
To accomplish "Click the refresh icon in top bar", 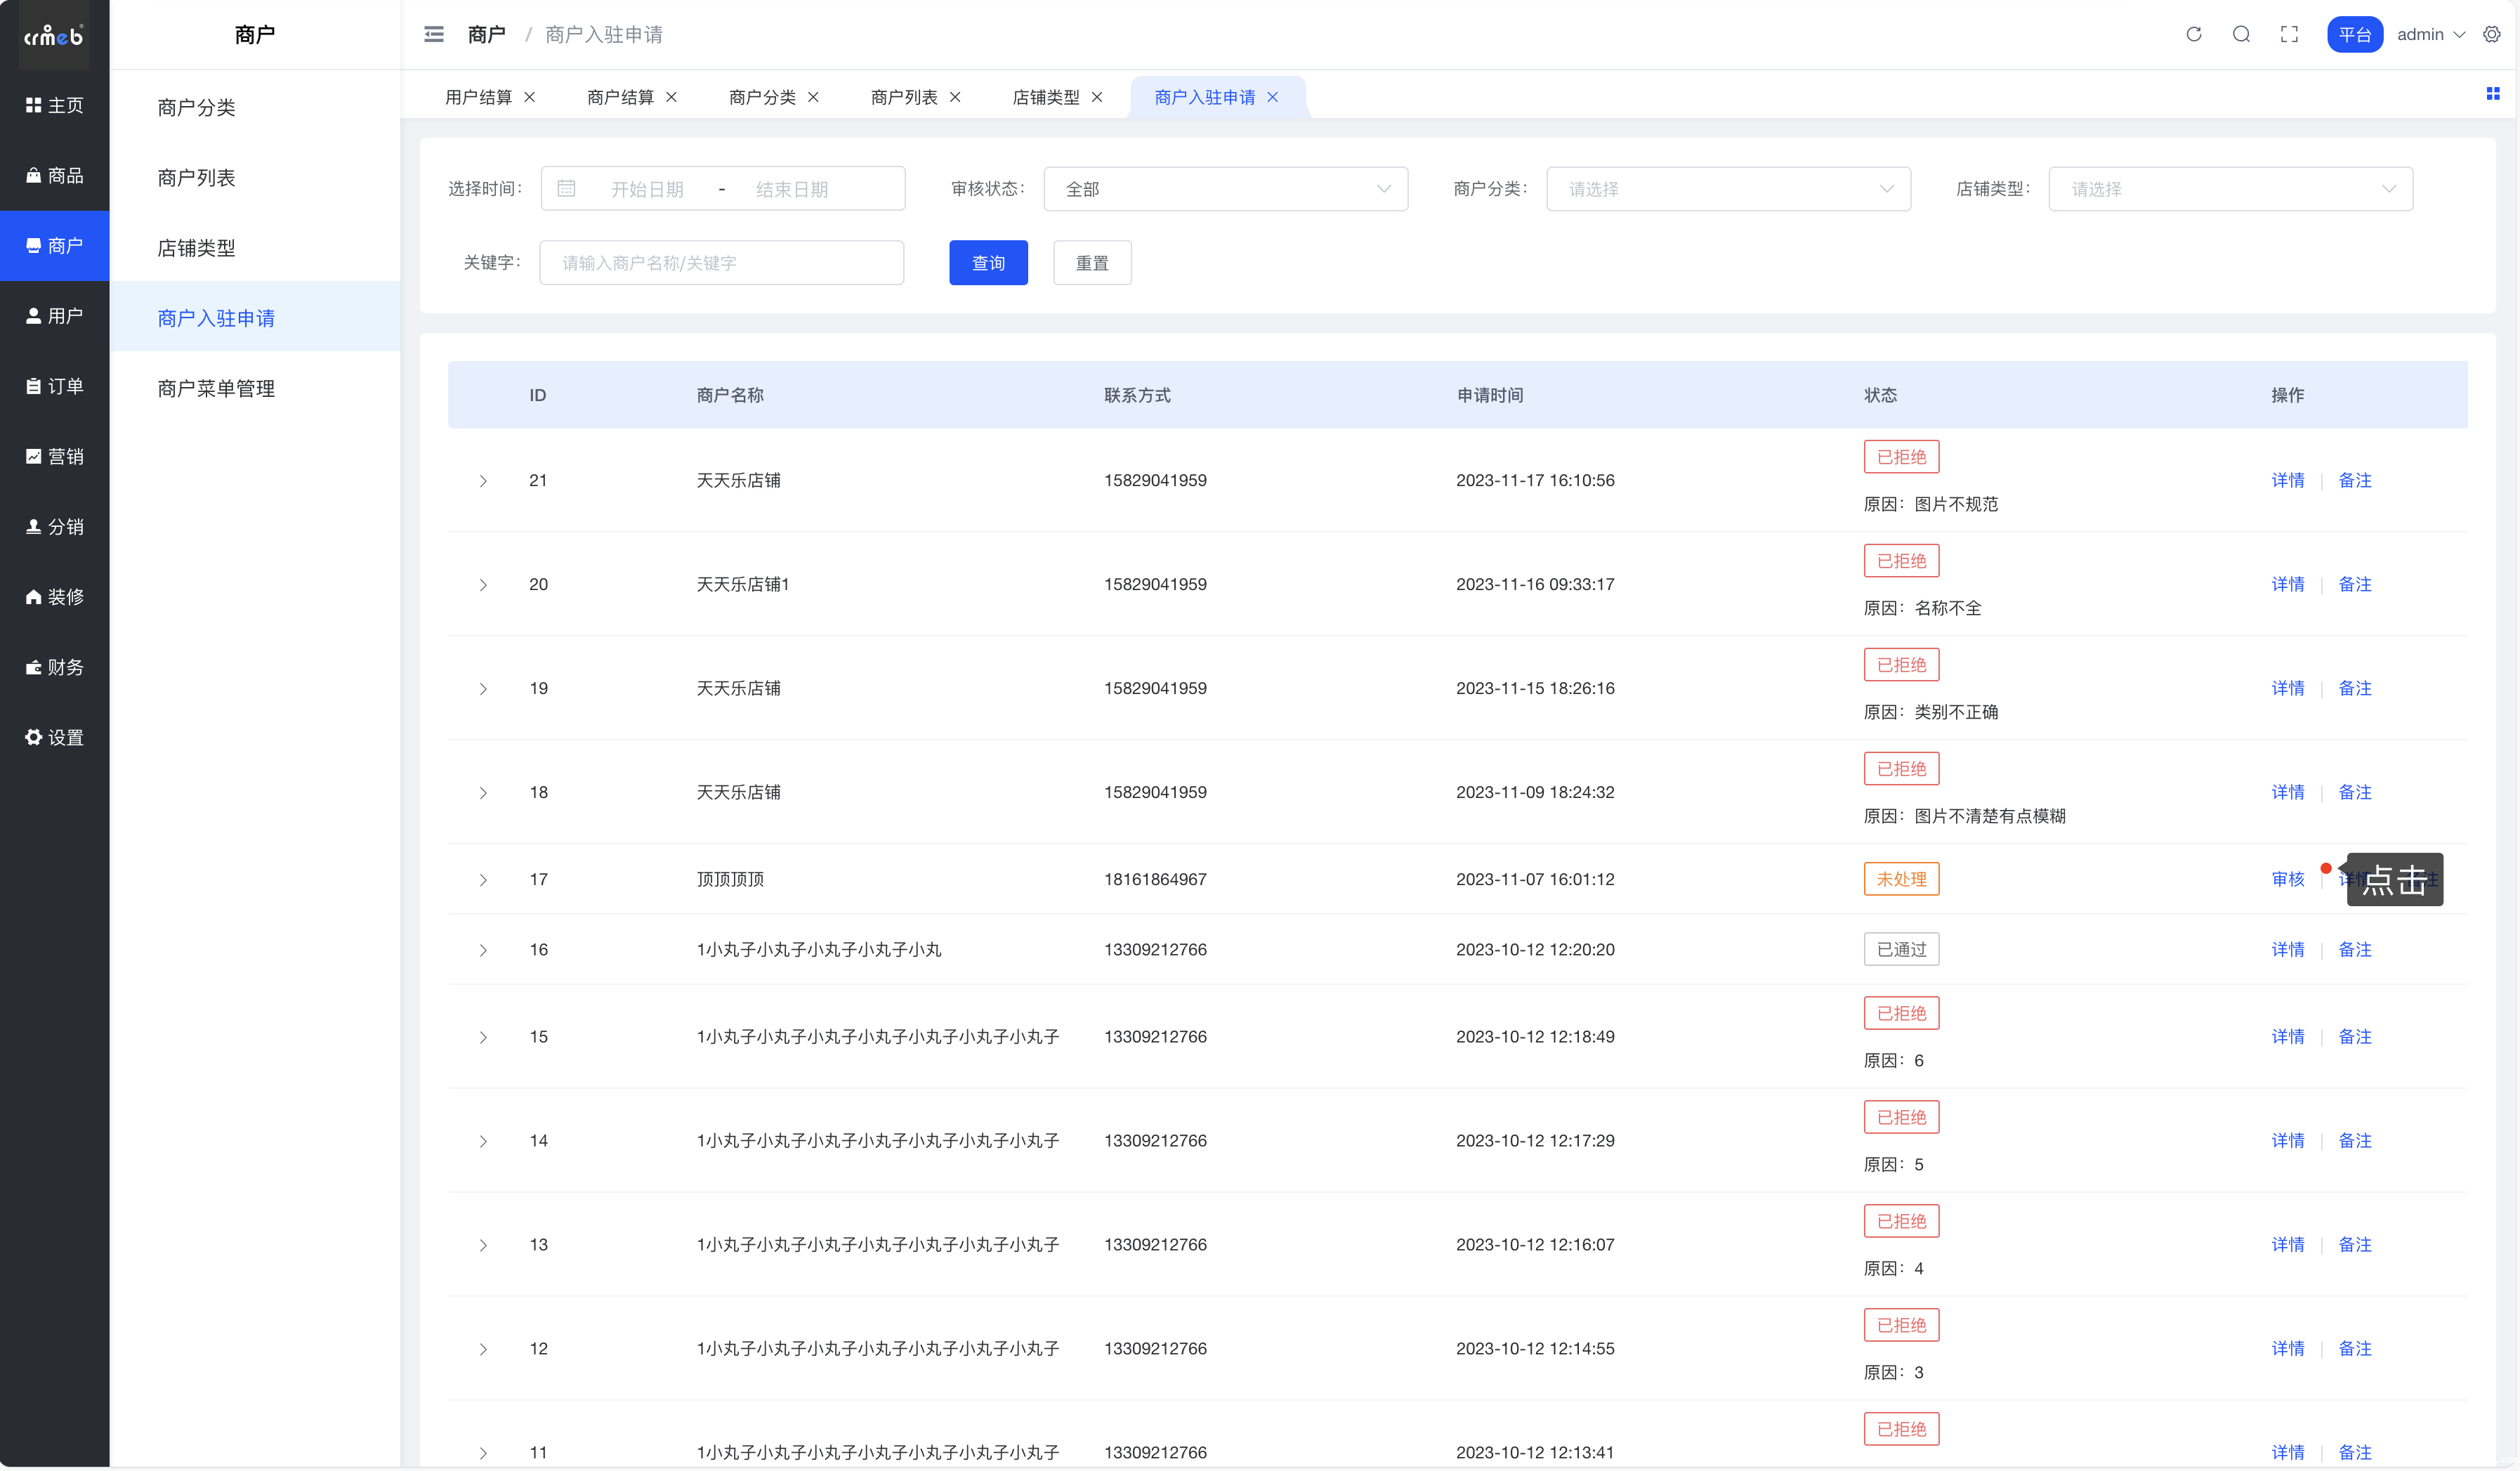I will coord(2193,34).
